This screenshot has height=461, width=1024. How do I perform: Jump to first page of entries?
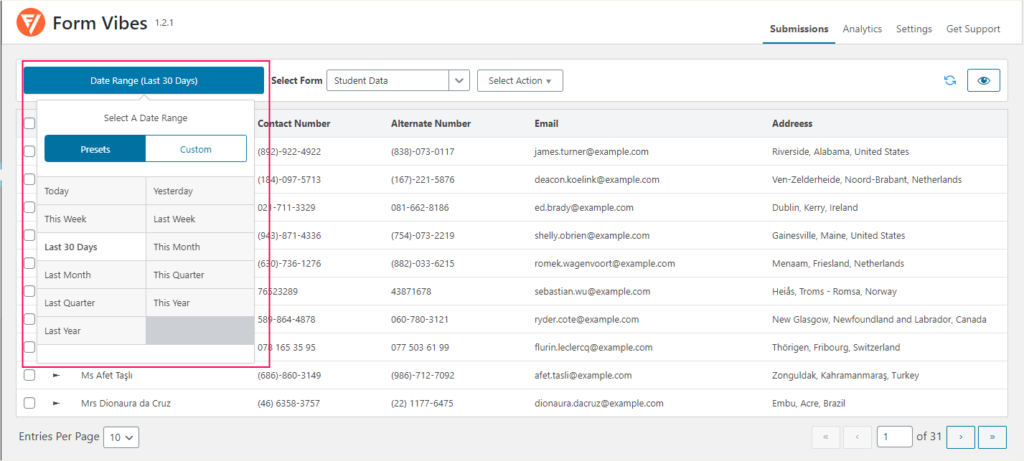coord(826,437)
